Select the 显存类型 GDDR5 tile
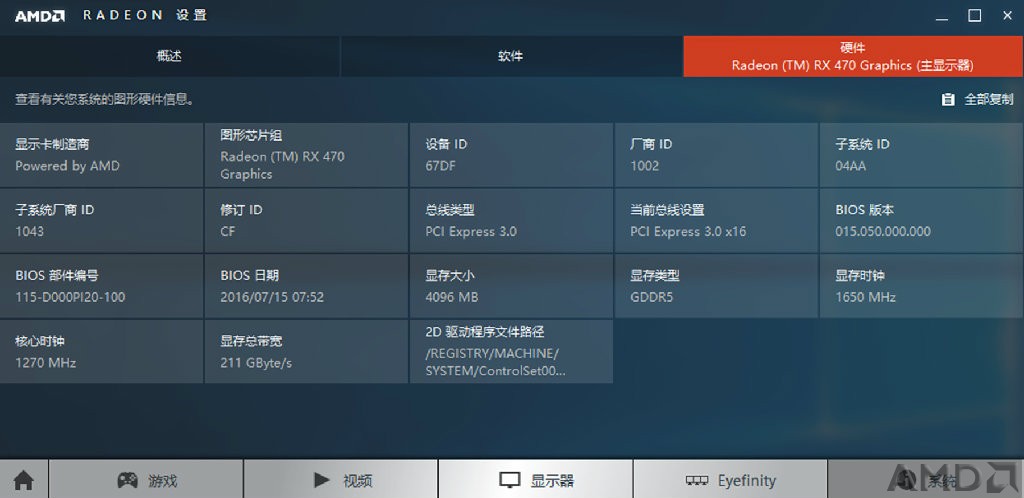 [x=716, y=286]
